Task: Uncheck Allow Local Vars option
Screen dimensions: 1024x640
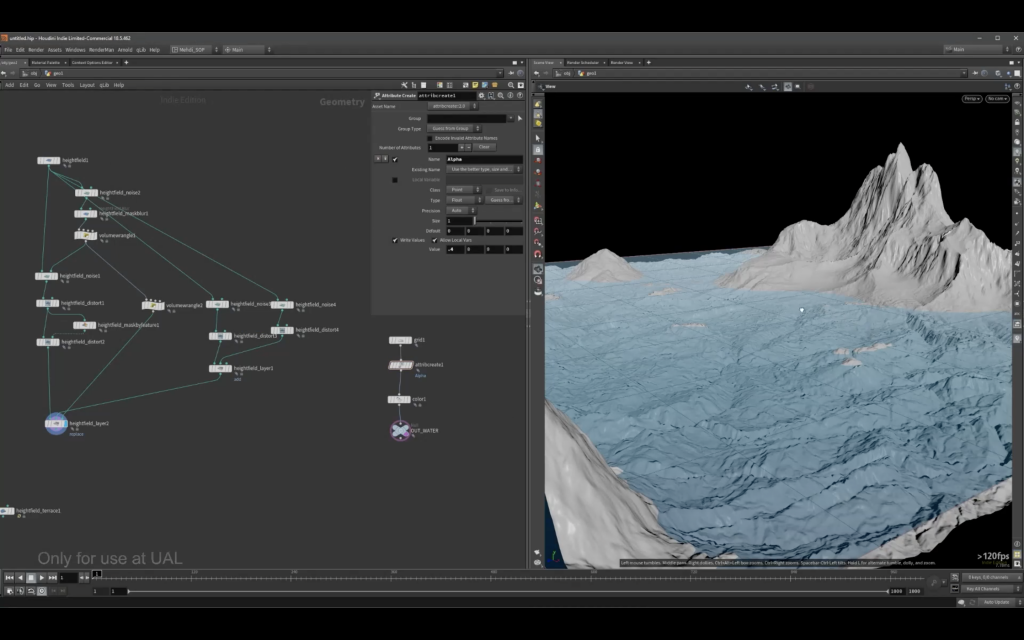Action: coord(434,240)
